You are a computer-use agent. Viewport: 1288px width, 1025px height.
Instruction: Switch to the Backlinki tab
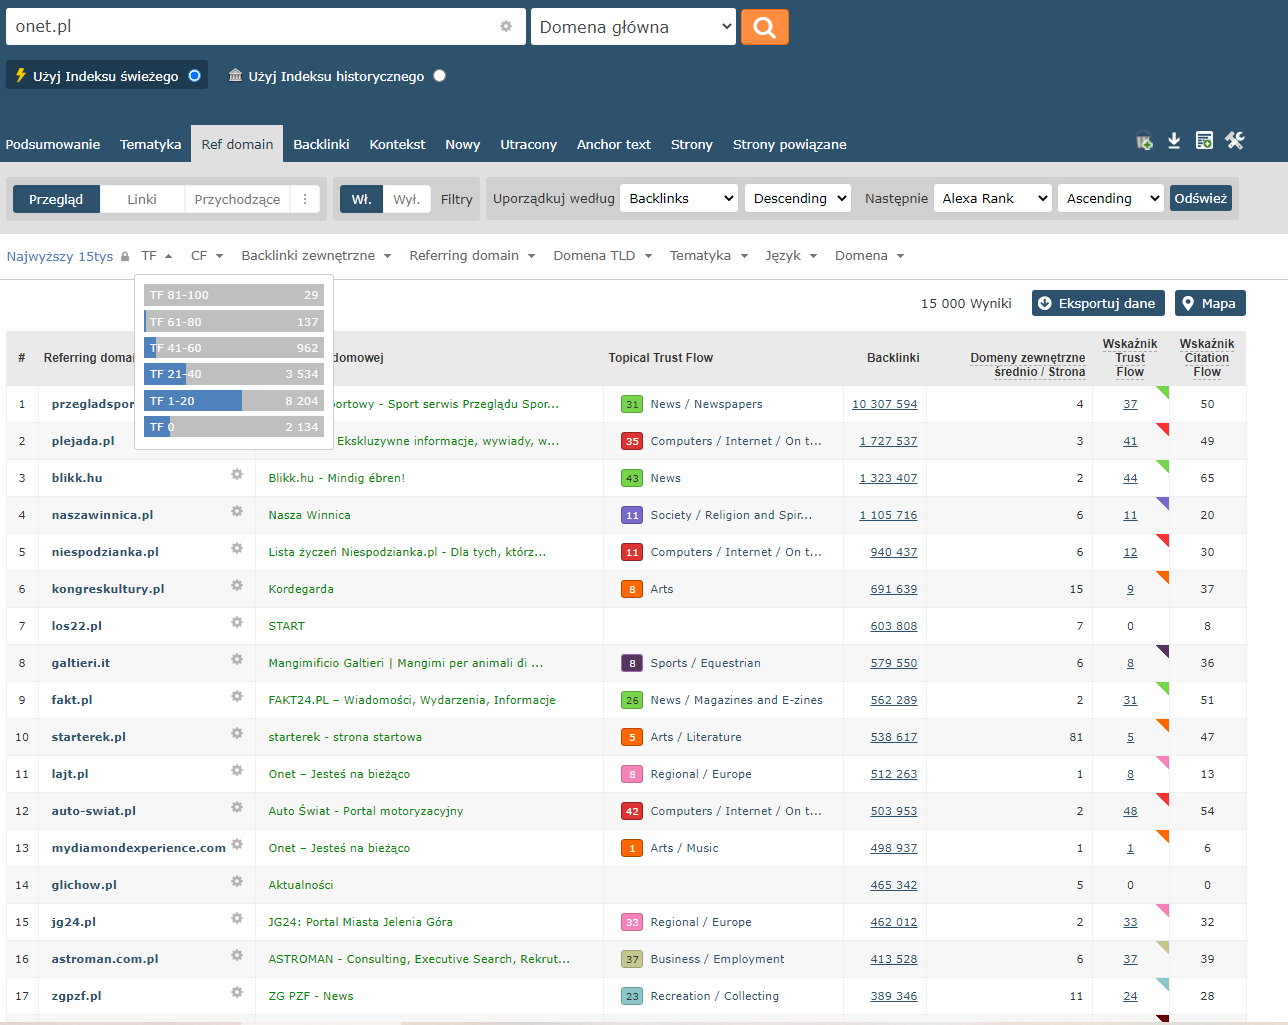(x=321, y=144)
